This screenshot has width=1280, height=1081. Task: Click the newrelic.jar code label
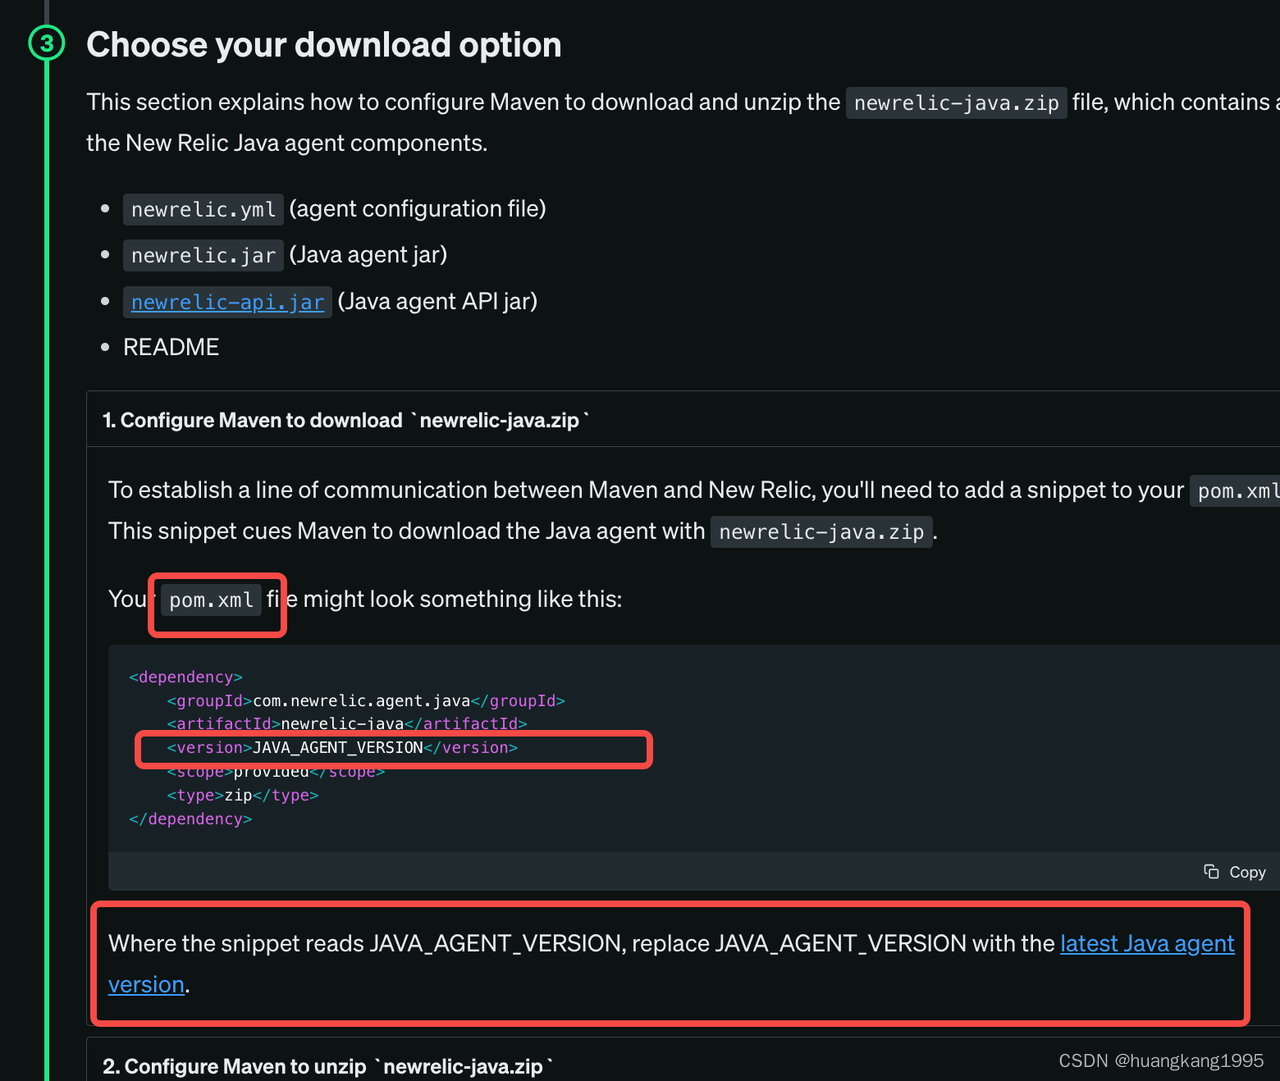point(202,254)
